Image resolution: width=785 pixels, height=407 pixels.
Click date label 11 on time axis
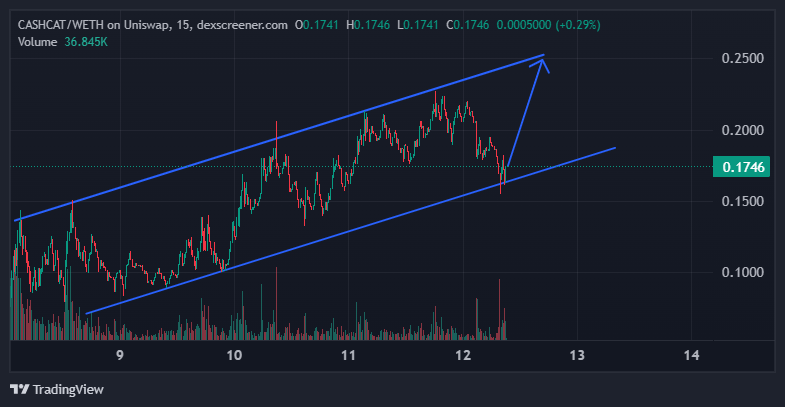[348, 355]
